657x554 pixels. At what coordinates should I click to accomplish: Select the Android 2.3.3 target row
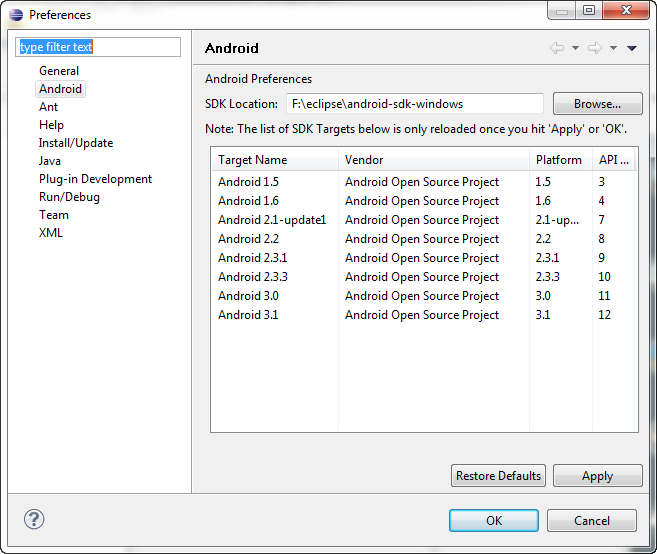coord(424,277)
